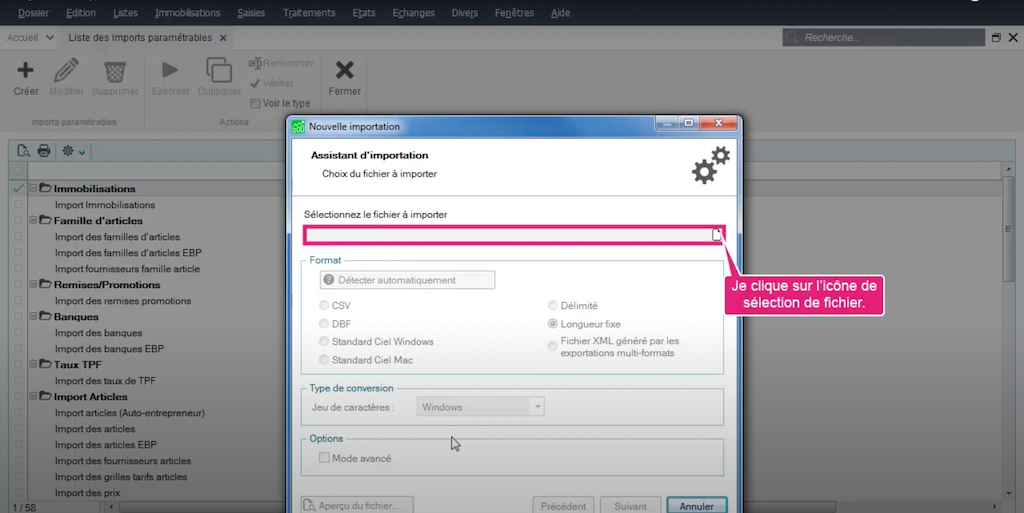The height and width of the screenshot is (513, 1024).
Task: Collapse the Remises/Promotions tree group
Action: pos(33,284)
